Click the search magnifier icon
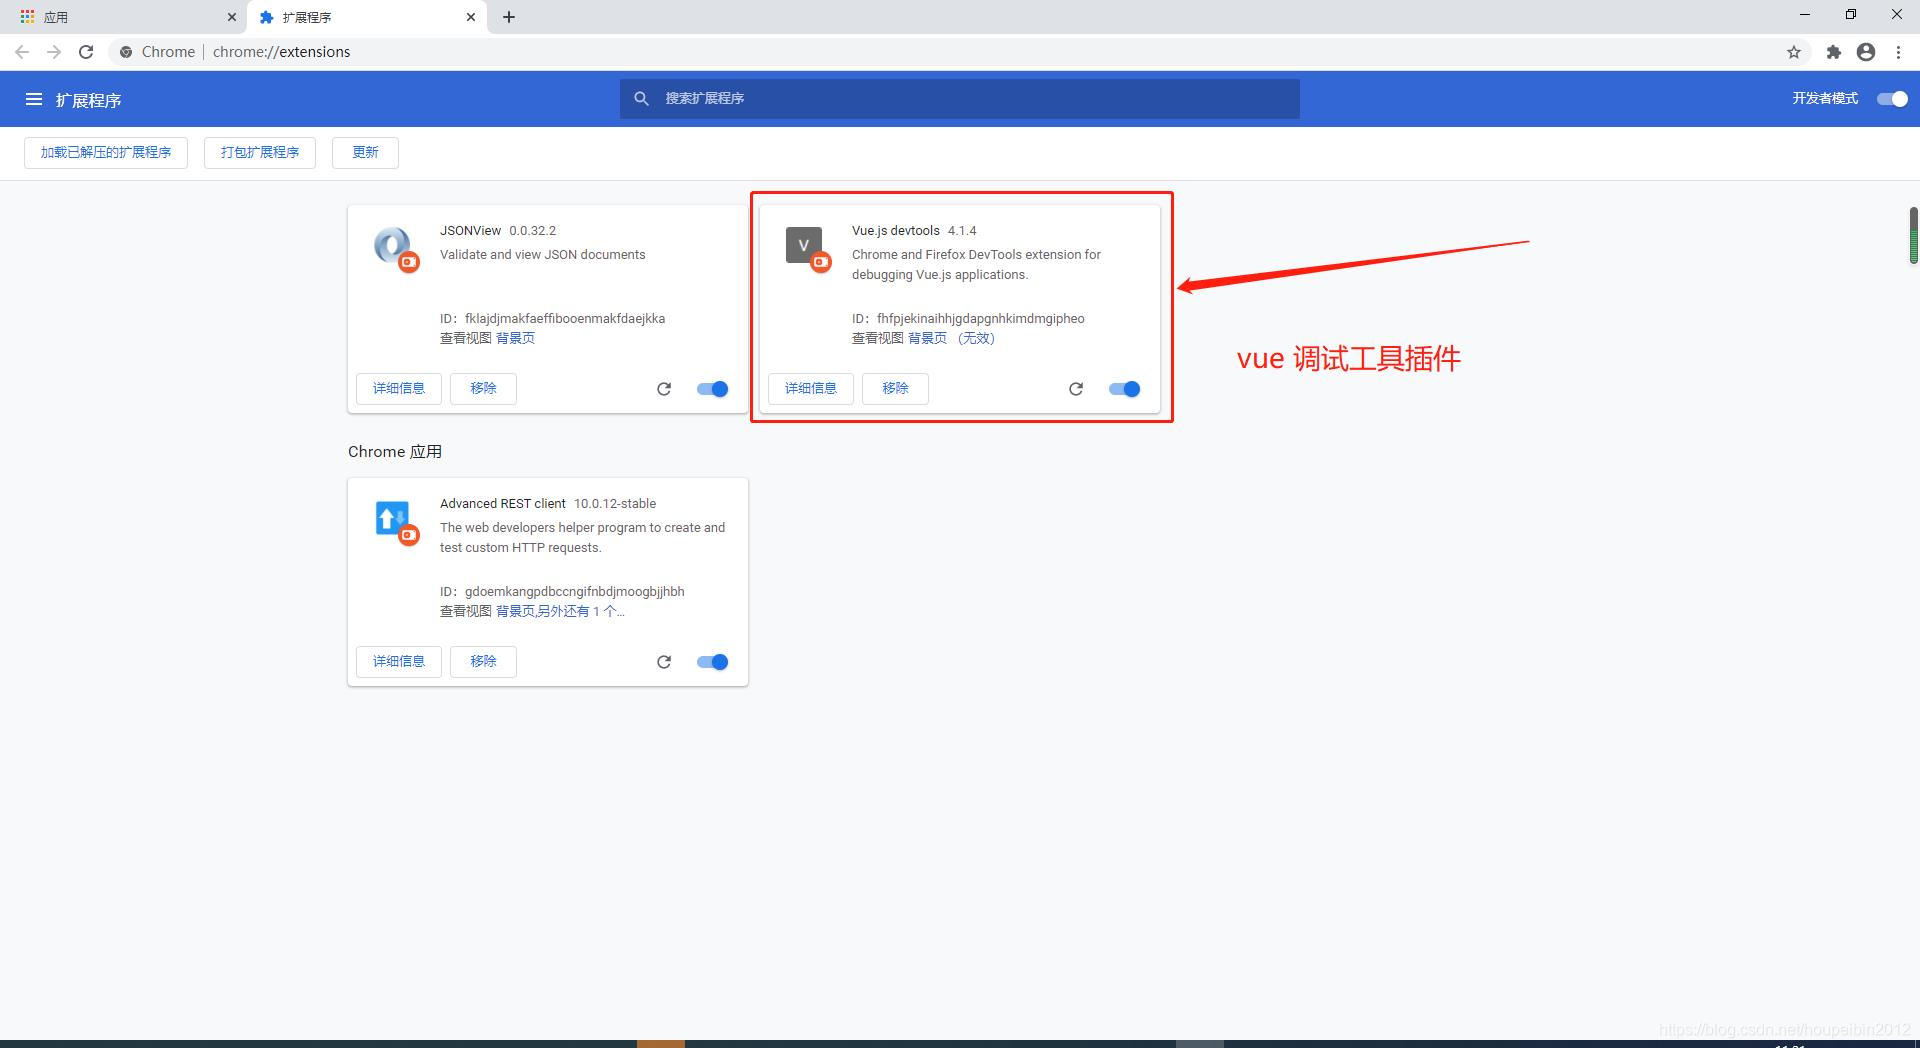Image resolution: width=1920 pixels, height=1048 pixels. (x=642, y=98)
